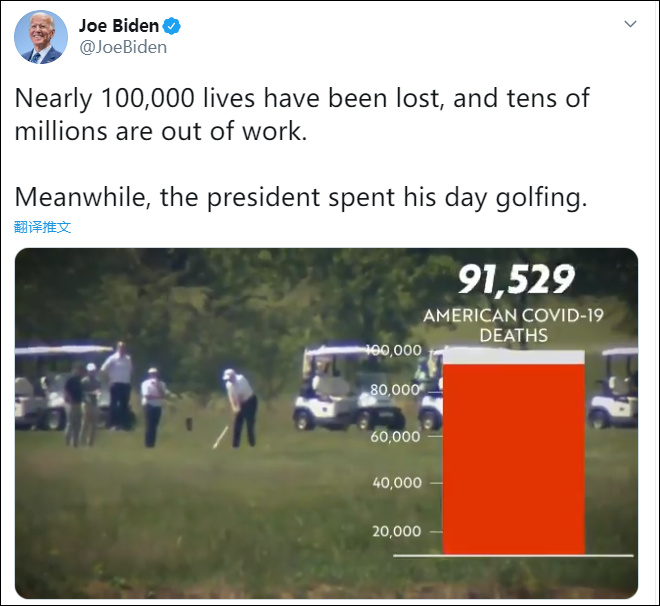The height and width of the screenshot is (606, 660).
Task: Click the golf cart at right edge
Action: coord(615,390)
